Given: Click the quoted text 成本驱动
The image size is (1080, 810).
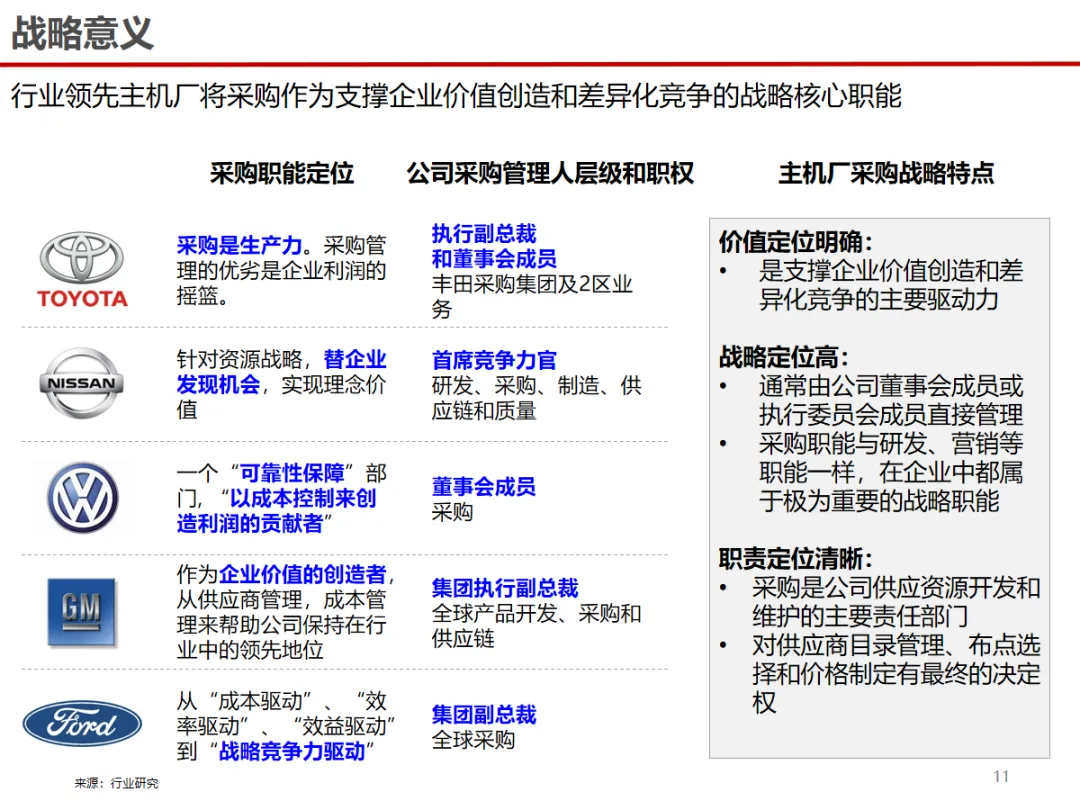Looking at the screenshot, I should (x=260, y=701).
